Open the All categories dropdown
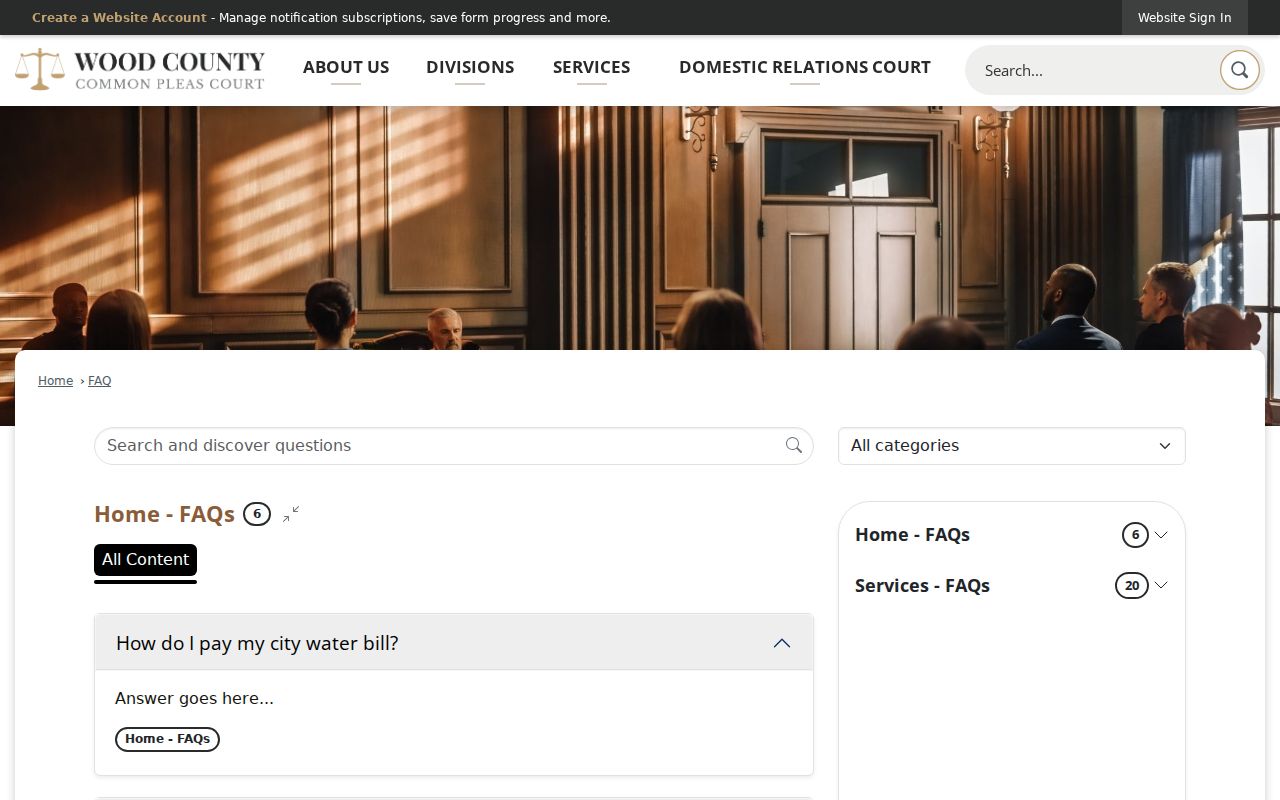 tap(1011, 446)
